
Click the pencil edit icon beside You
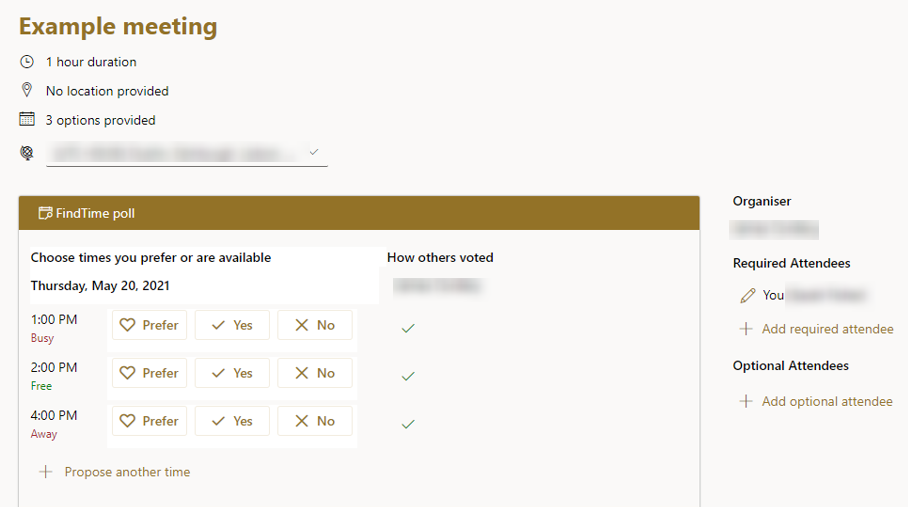(x=747, y=295)
